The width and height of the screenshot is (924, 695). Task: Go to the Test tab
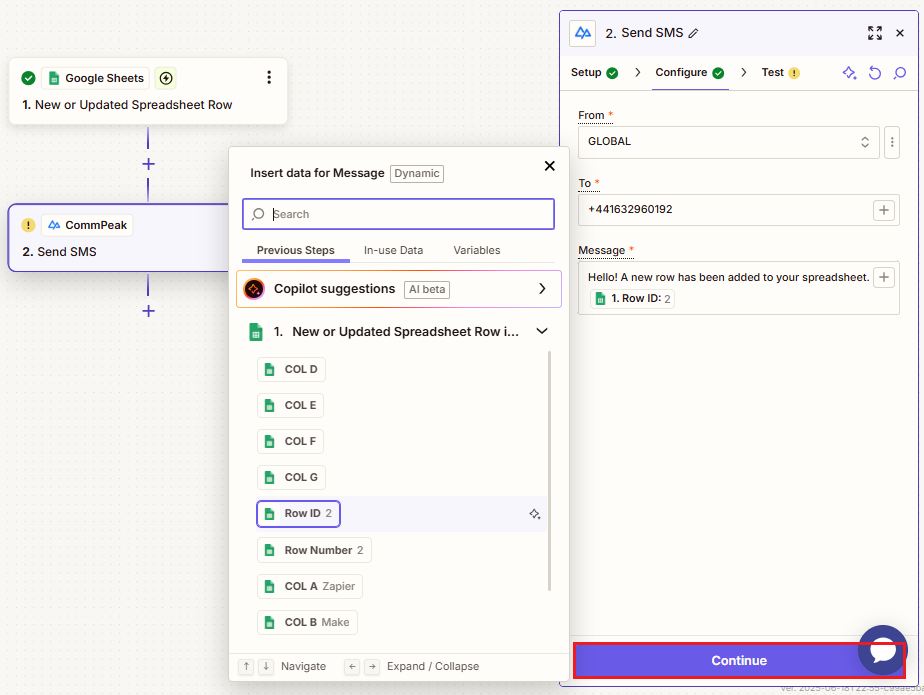click(x=780, y=73)
